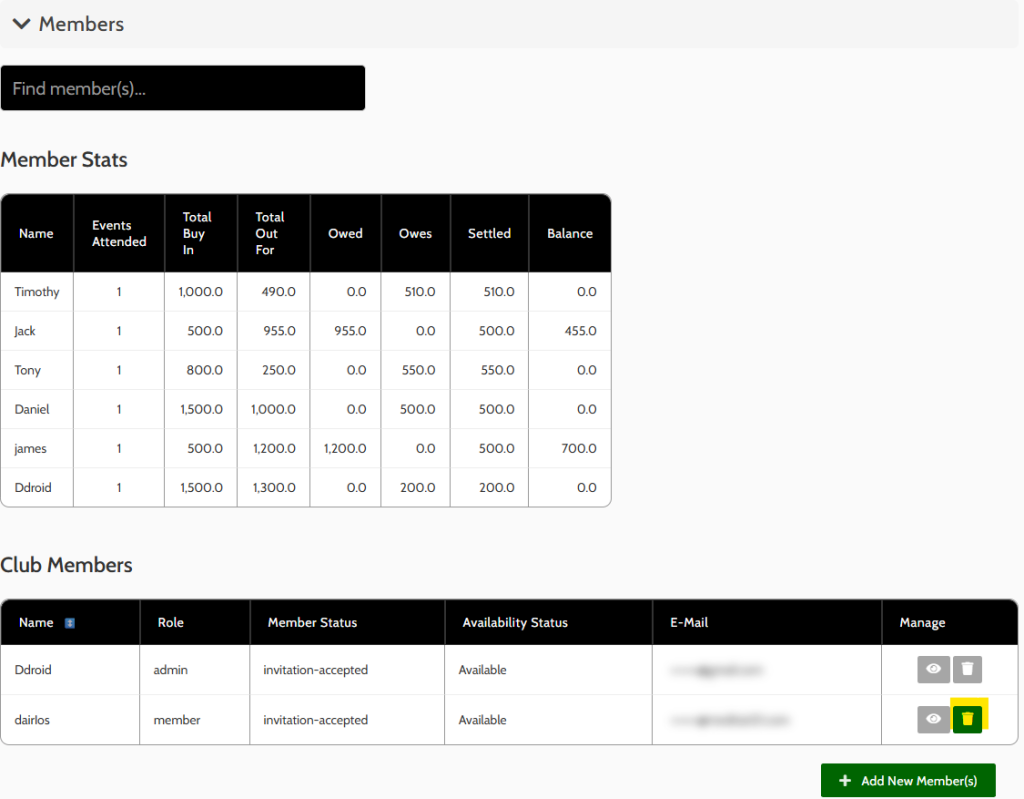Click the Member Status column header
The image size is (1024, 799).
point(312,622)
